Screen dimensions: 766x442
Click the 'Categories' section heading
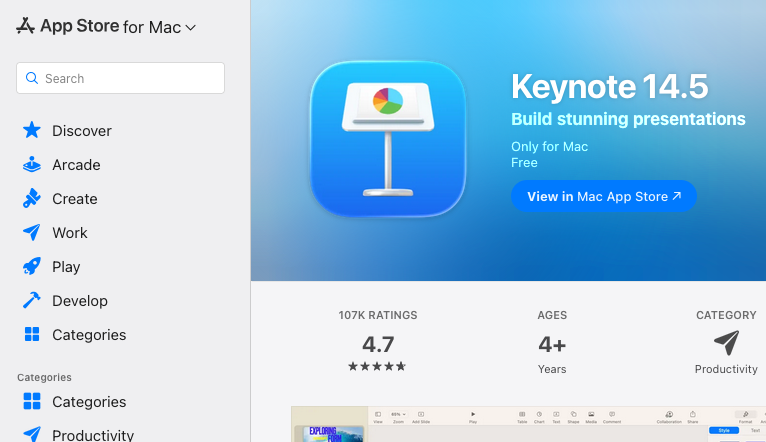tap(44, 378)
